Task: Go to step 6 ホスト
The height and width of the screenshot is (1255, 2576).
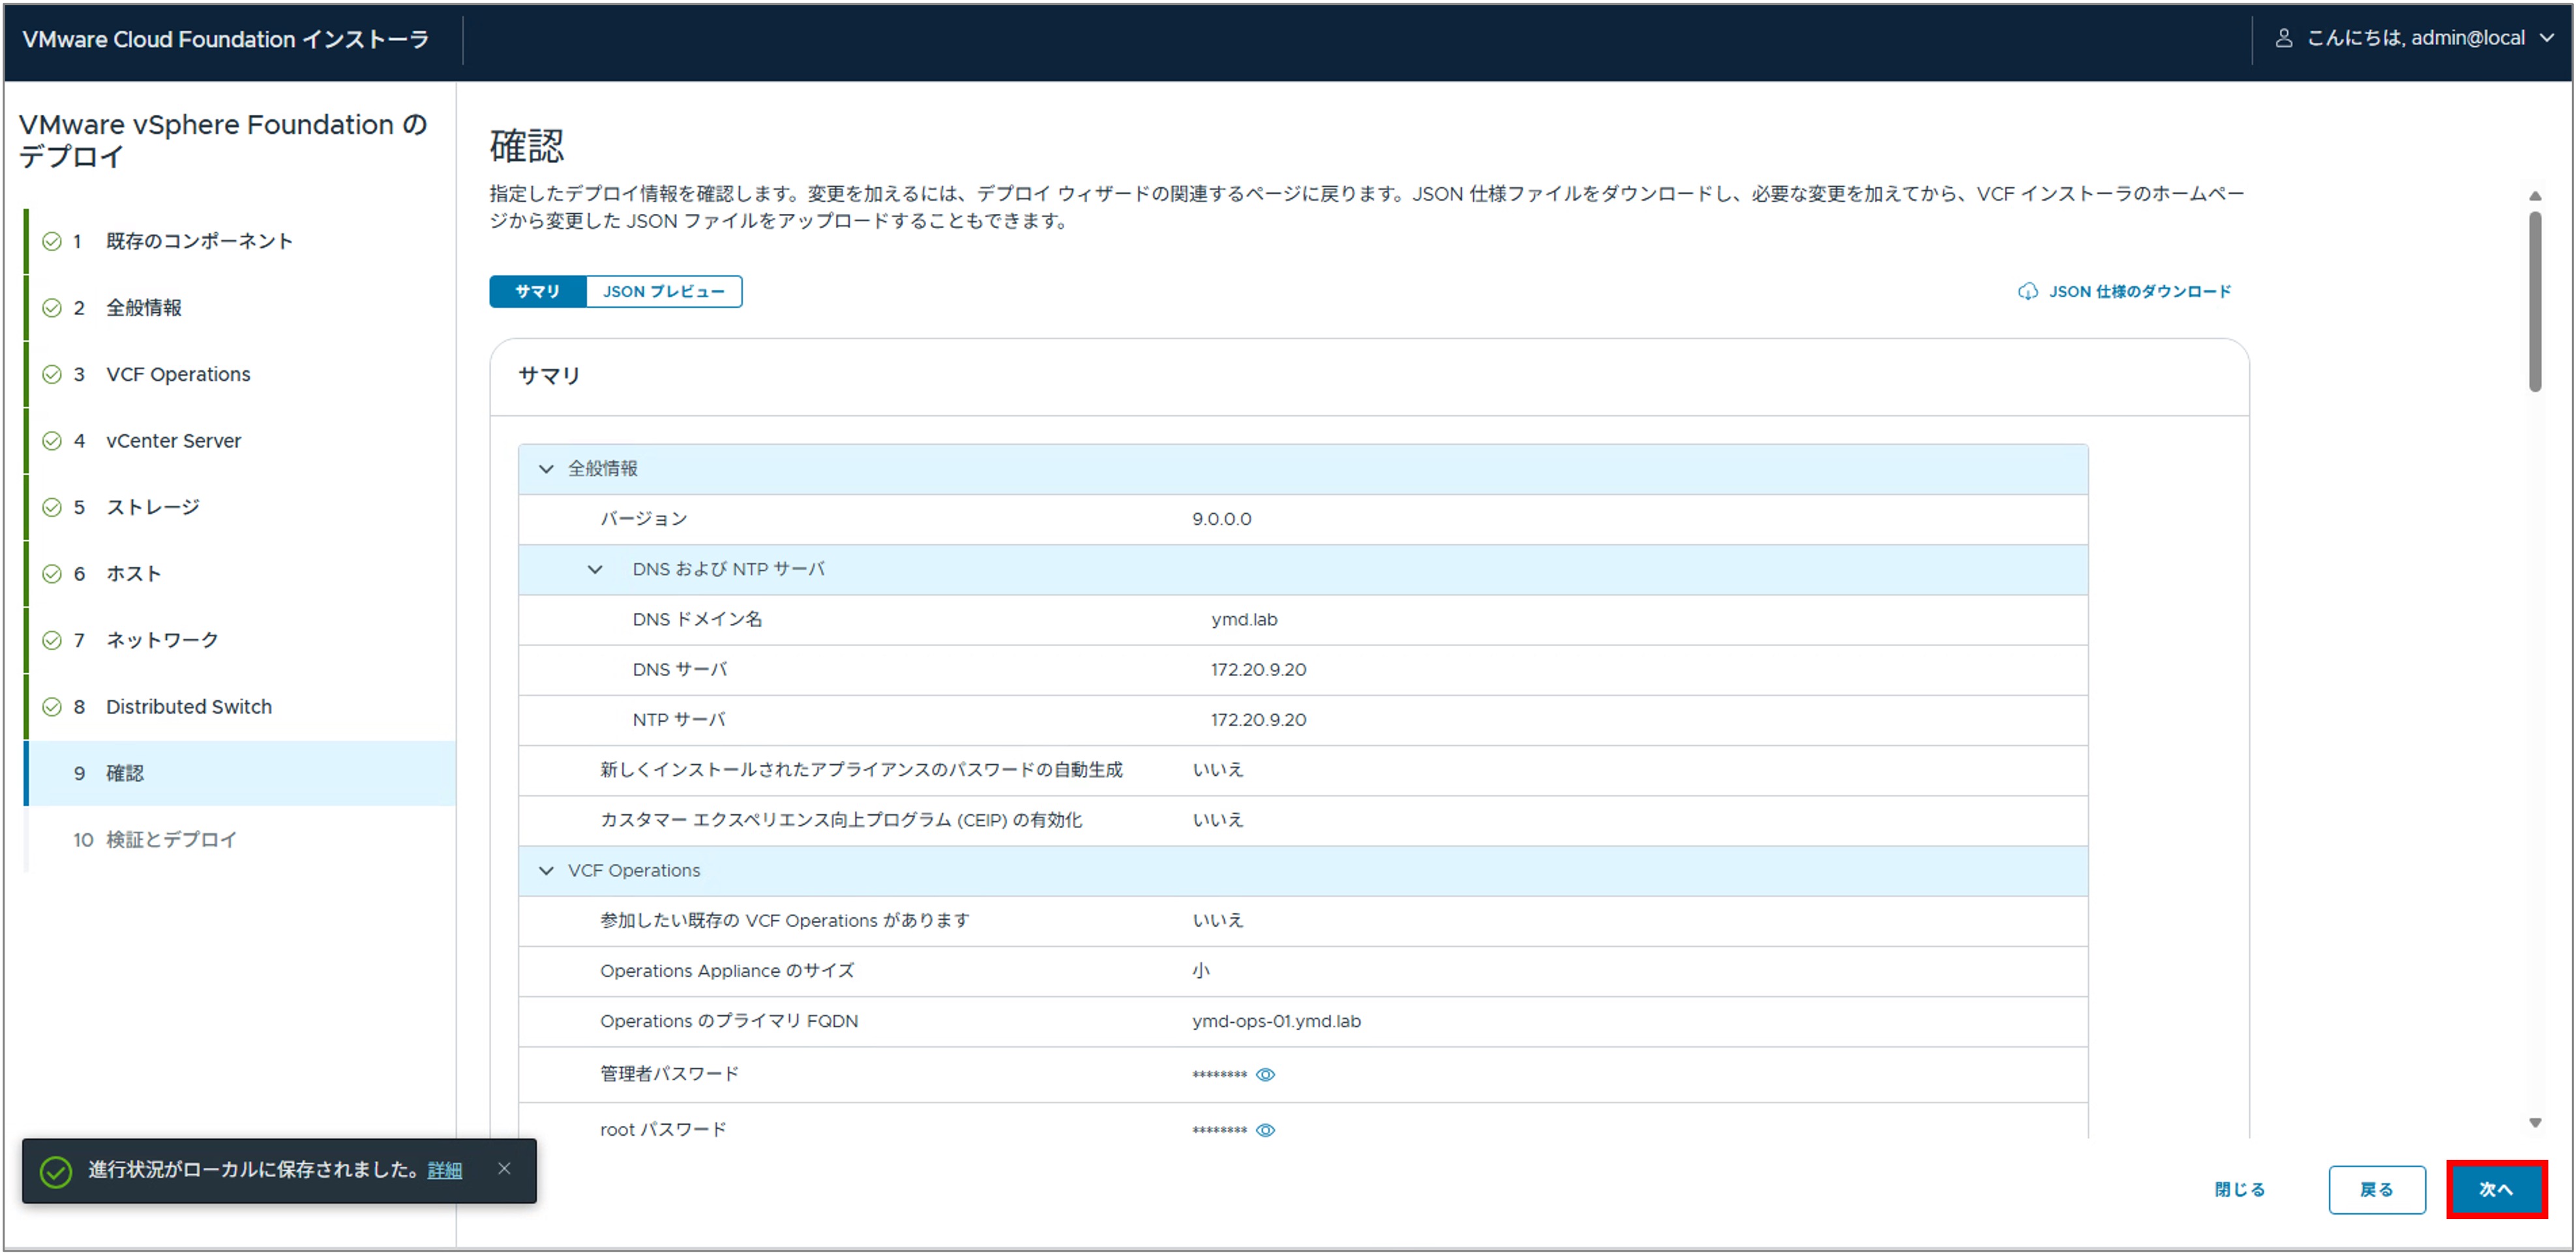Action: [240, 573]
